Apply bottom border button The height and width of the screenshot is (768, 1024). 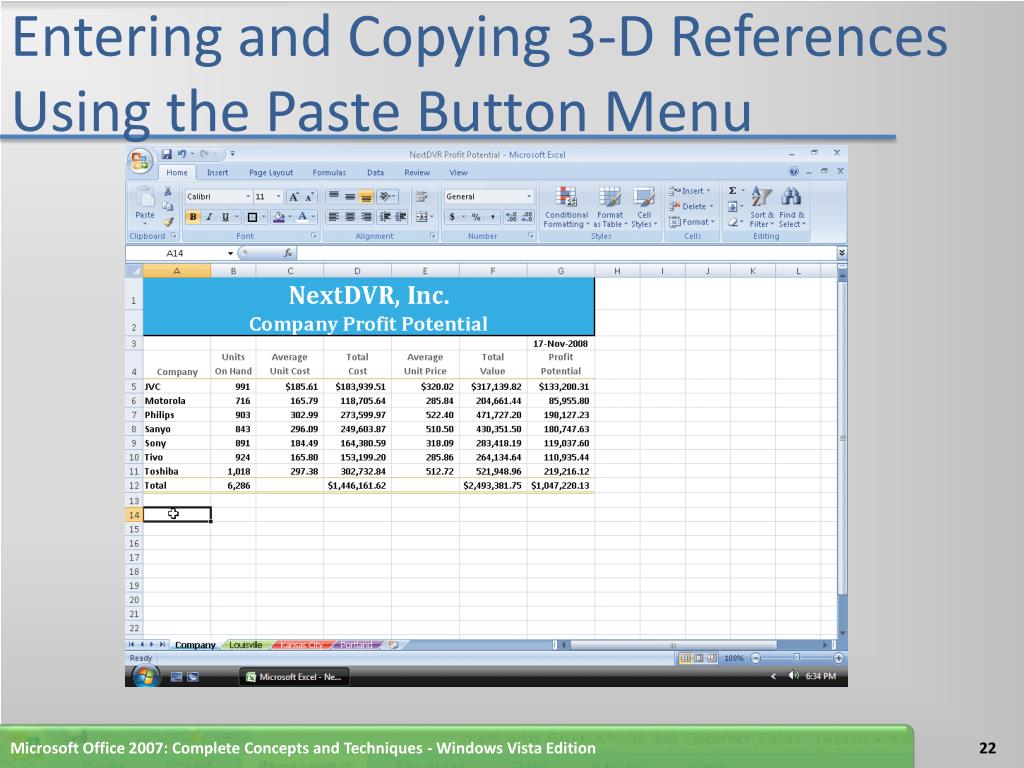[252, 217]
